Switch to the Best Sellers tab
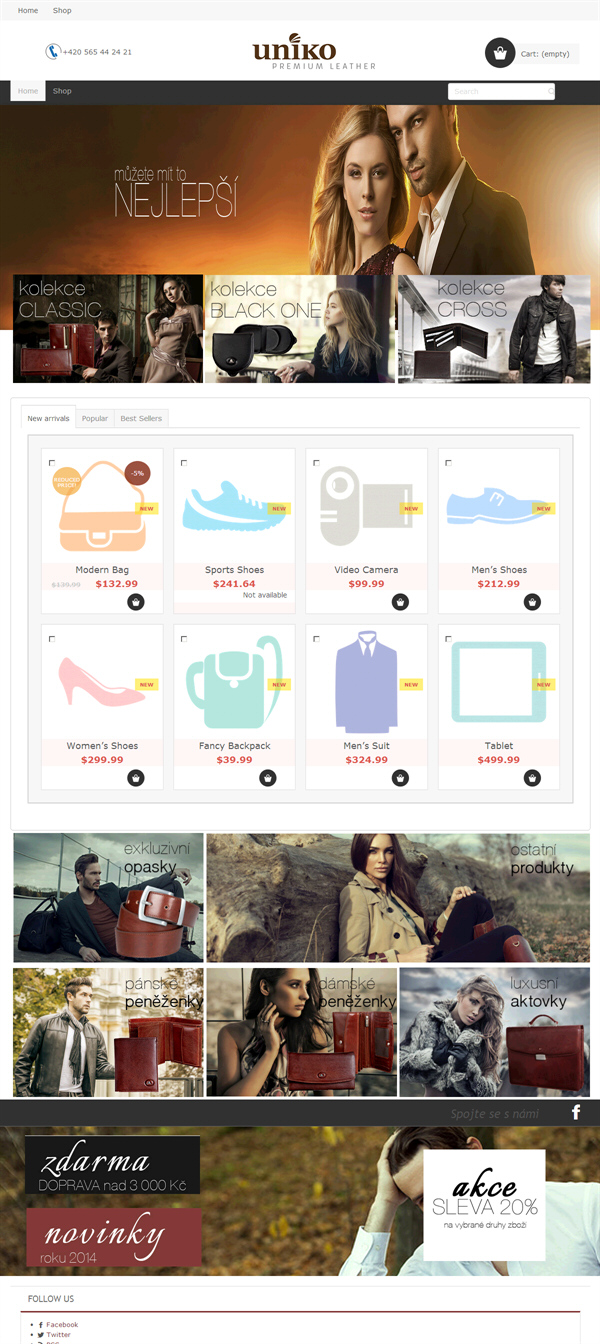The width and height of the screenshot is (600, 1344). point(141,418)
